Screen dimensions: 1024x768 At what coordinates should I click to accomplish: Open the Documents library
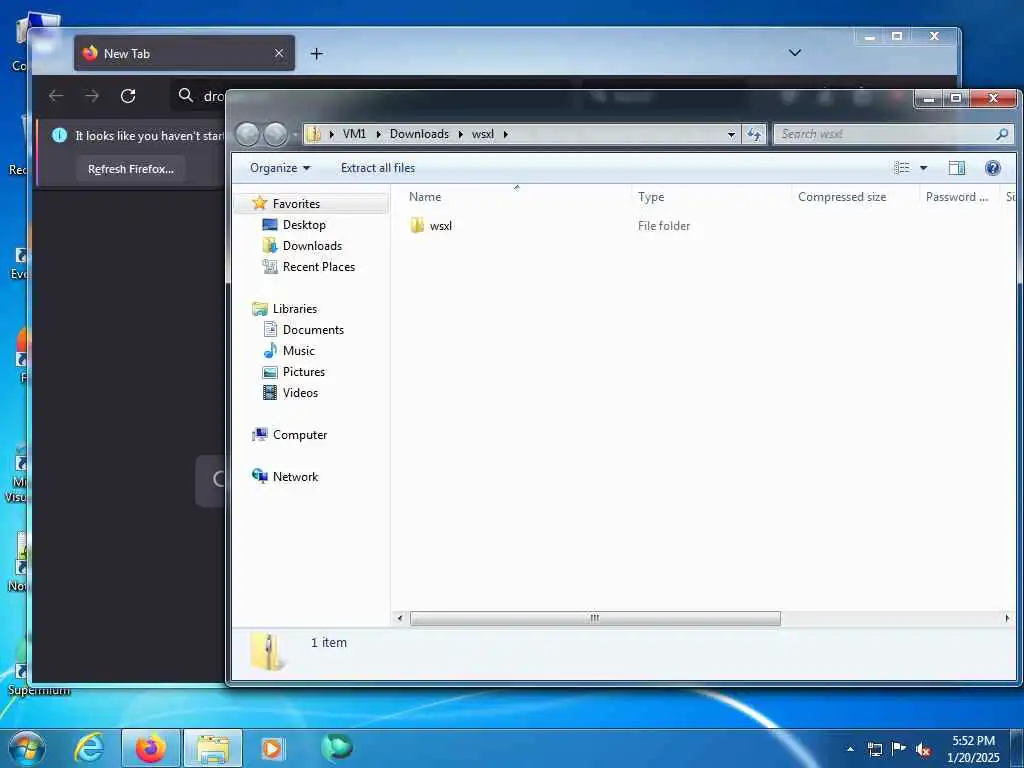(313, 330)
